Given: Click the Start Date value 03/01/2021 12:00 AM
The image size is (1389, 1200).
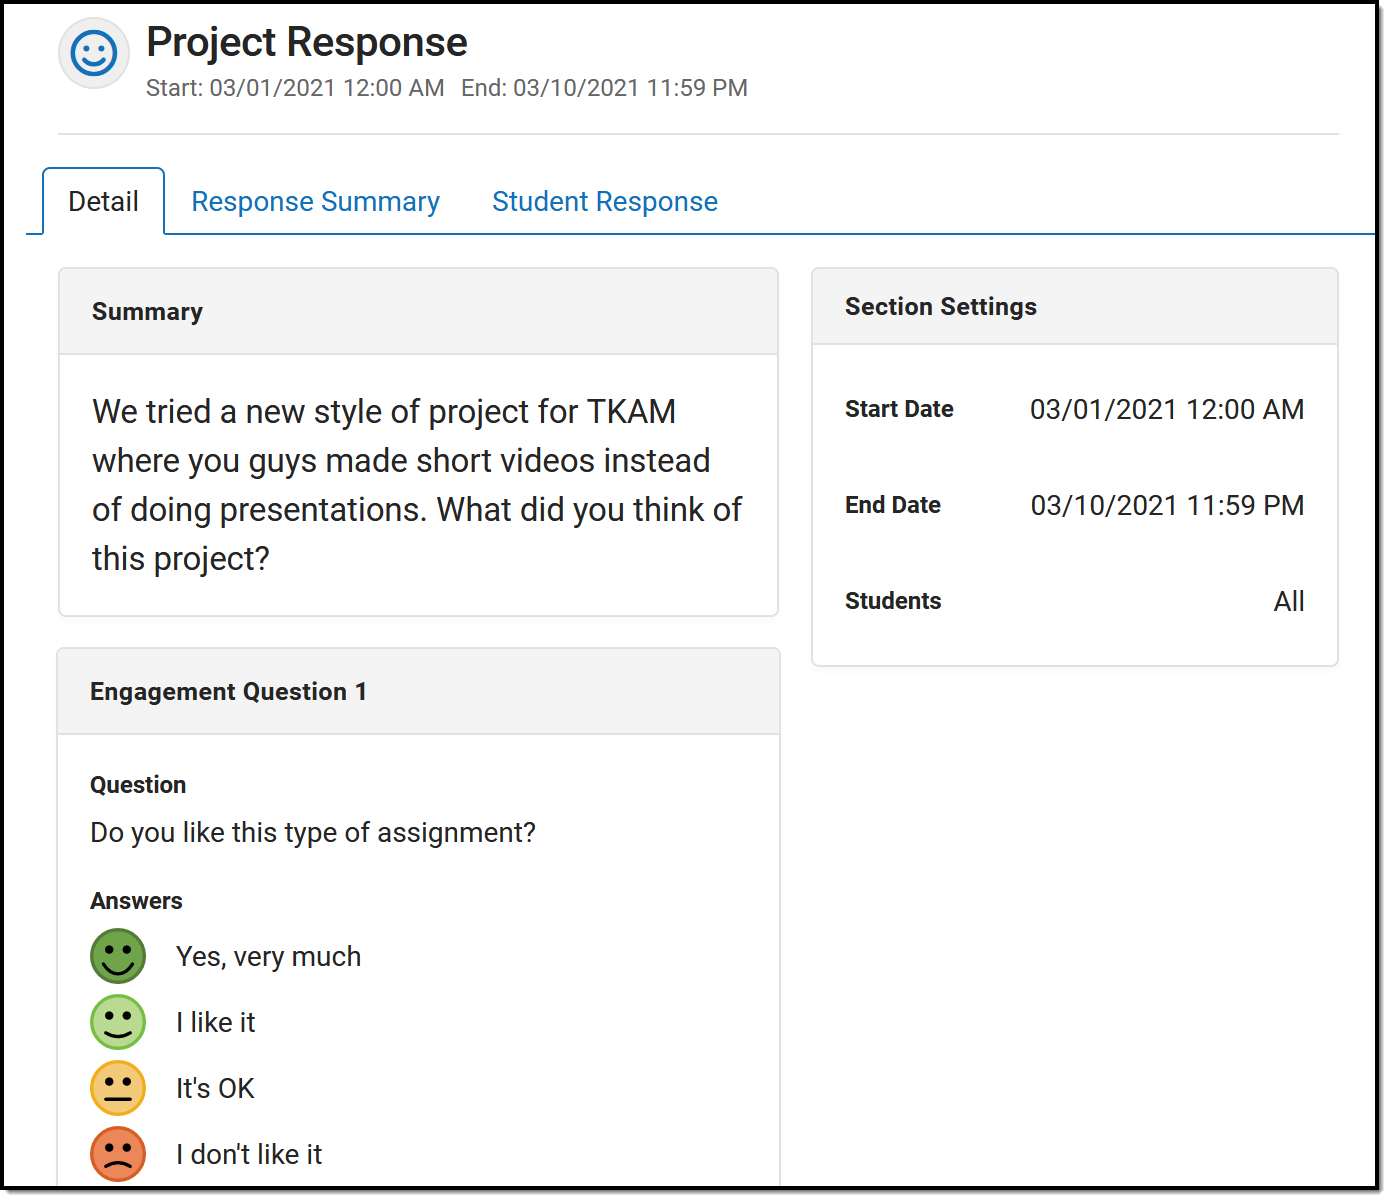Looking at the screenshot, I should tap(1167, 409).
